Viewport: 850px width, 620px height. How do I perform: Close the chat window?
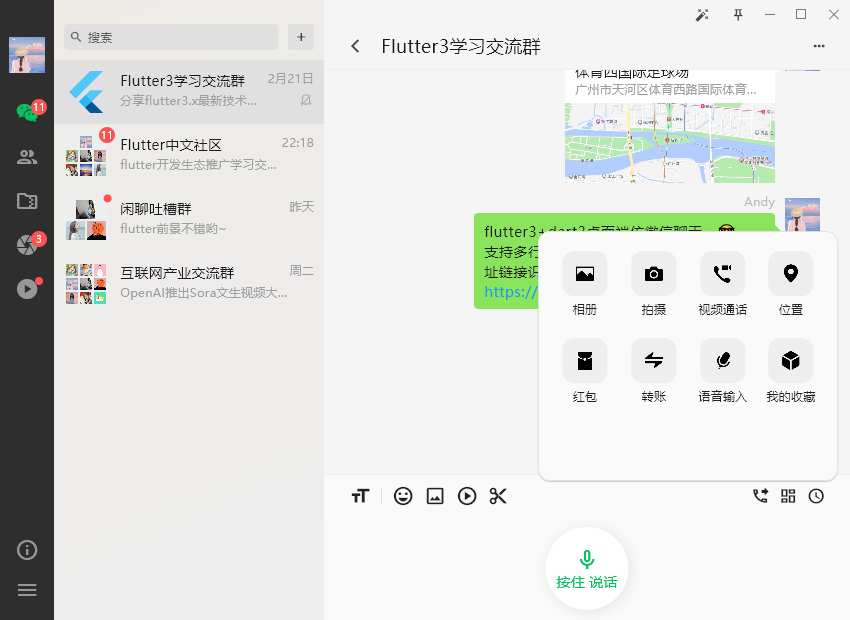(834, 15)
